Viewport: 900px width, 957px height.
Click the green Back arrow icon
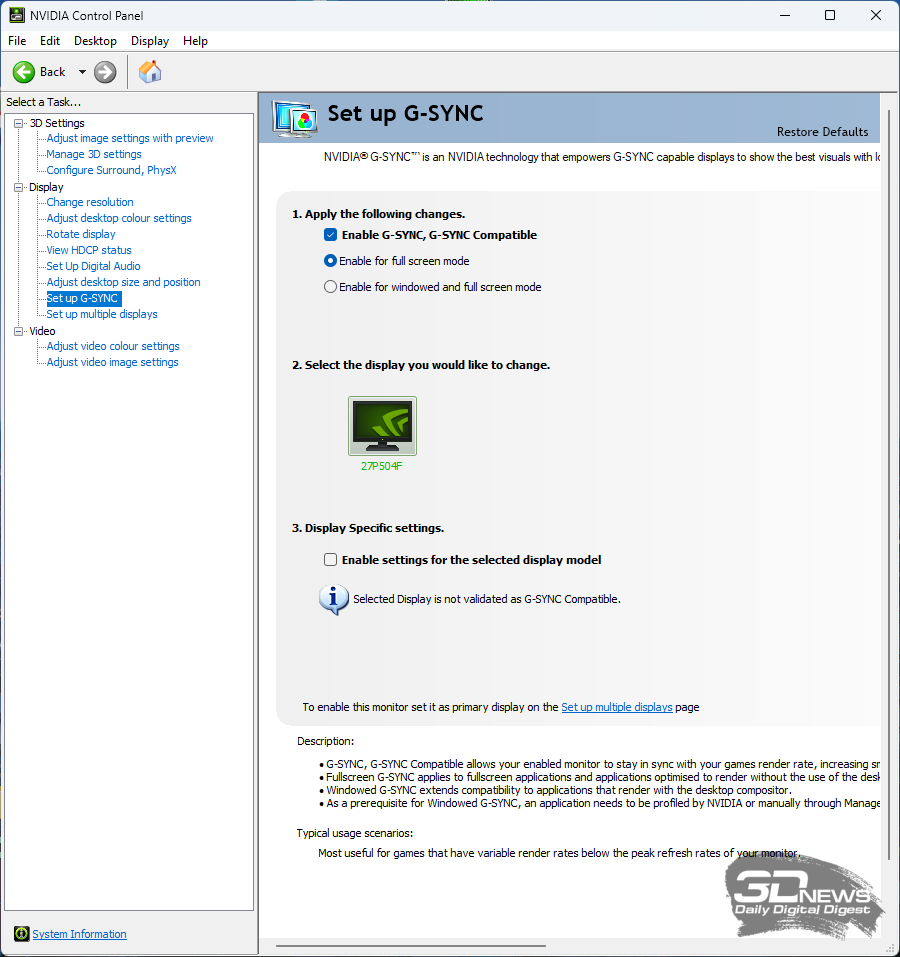(x=24, y=72)
